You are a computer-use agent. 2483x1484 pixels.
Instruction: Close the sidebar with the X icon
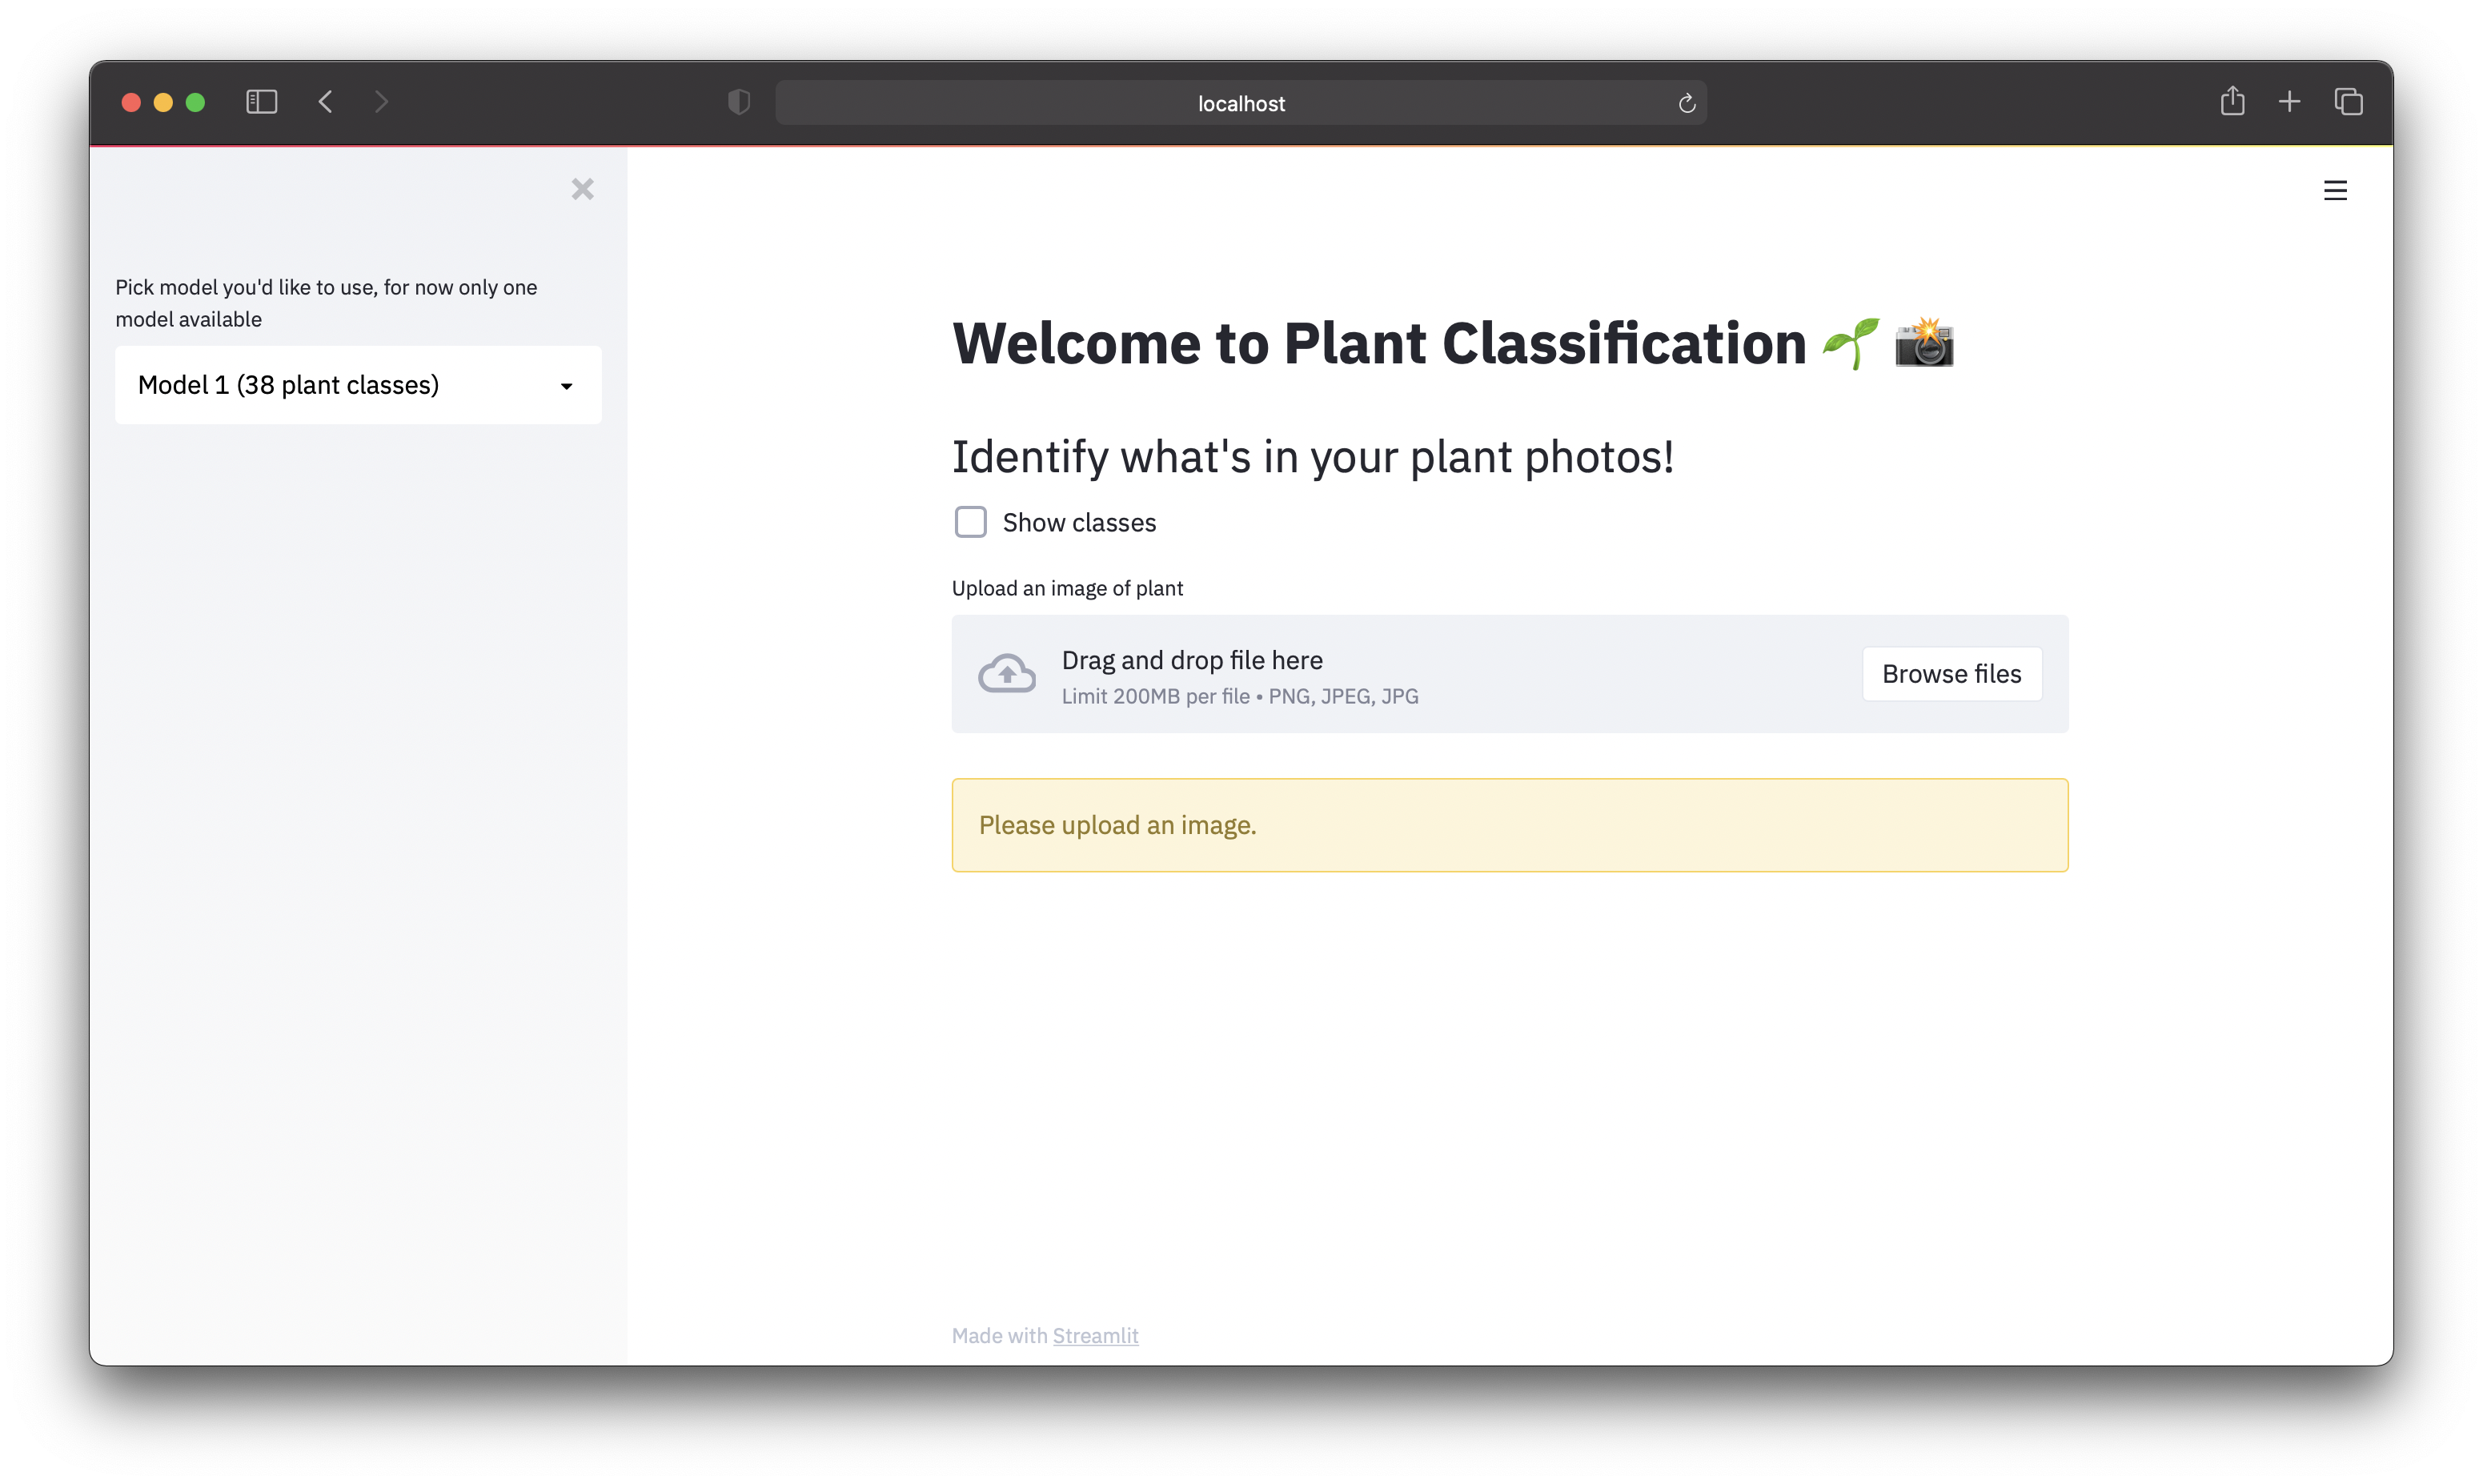[x=582, y=189]
